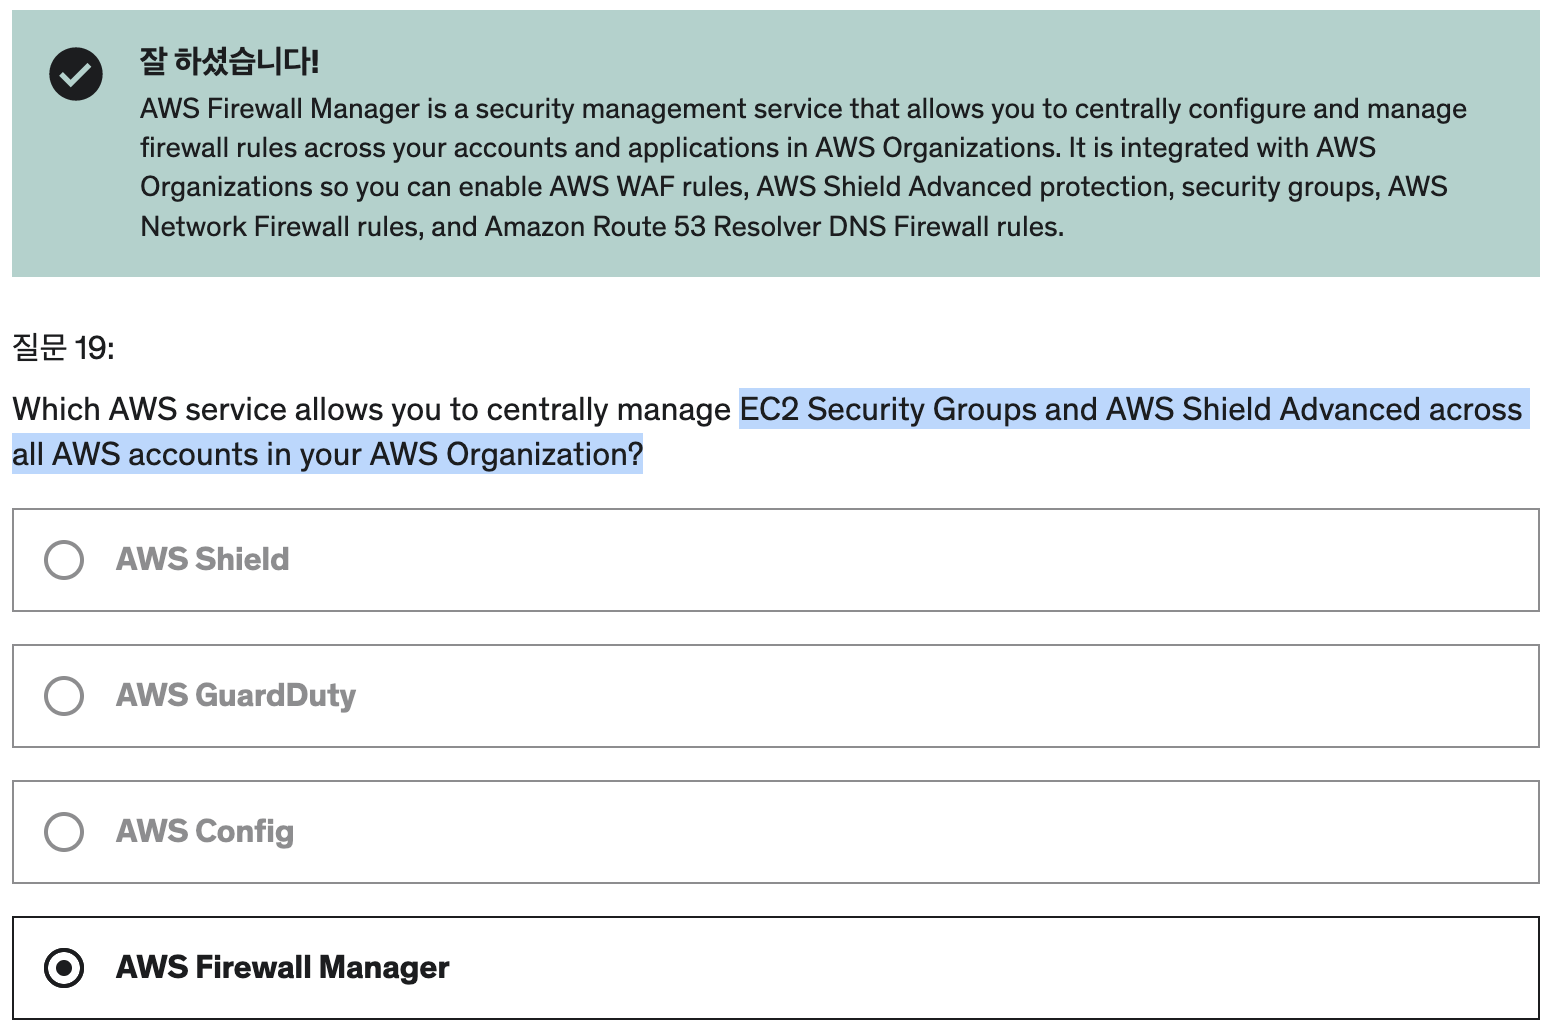This screenshot has width=1550, height=1036.
Task: Click highlighted line "all AWS accounts in your AWS Organization?"
Action: click(x=327, y=454)
